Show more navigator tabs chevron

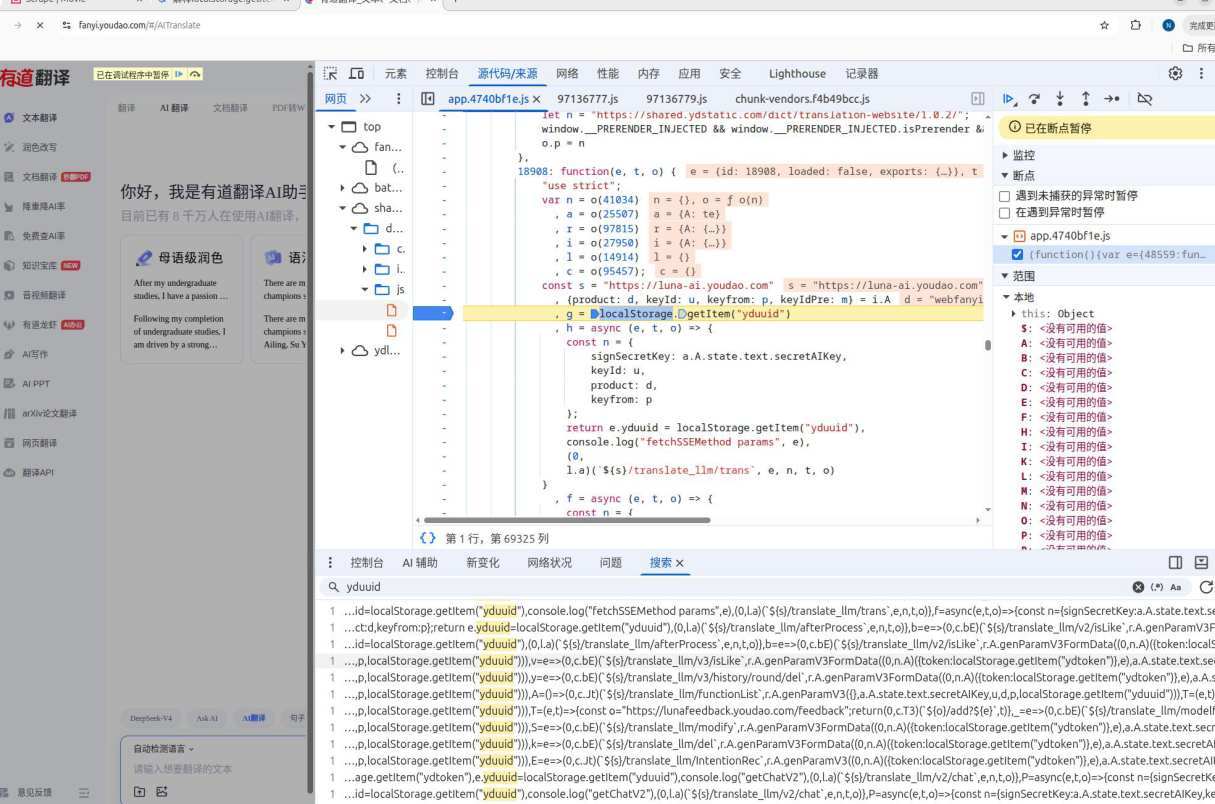point(365,99)
